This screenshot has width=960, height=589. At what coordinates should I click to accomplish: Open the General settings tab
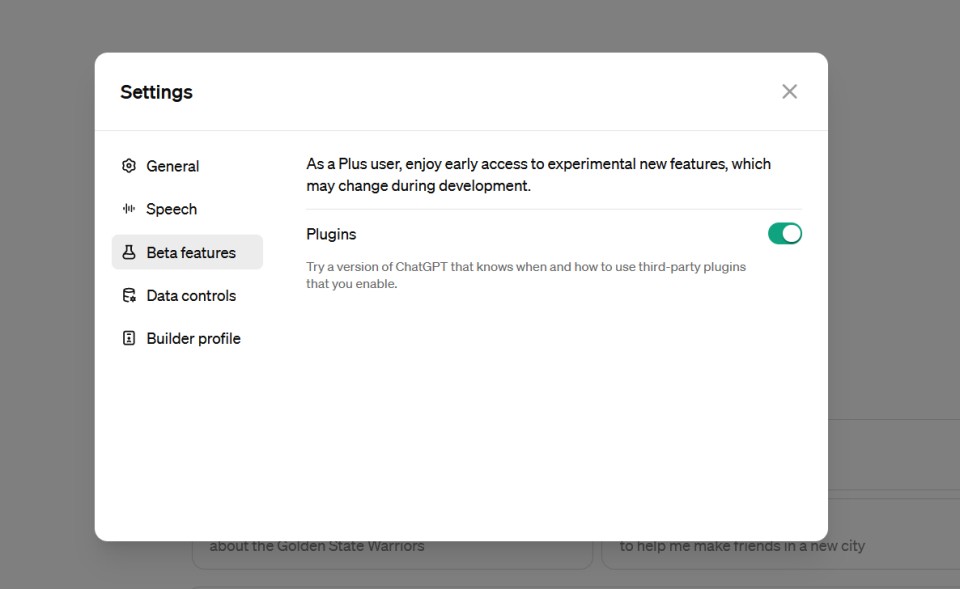coord(173,166)
